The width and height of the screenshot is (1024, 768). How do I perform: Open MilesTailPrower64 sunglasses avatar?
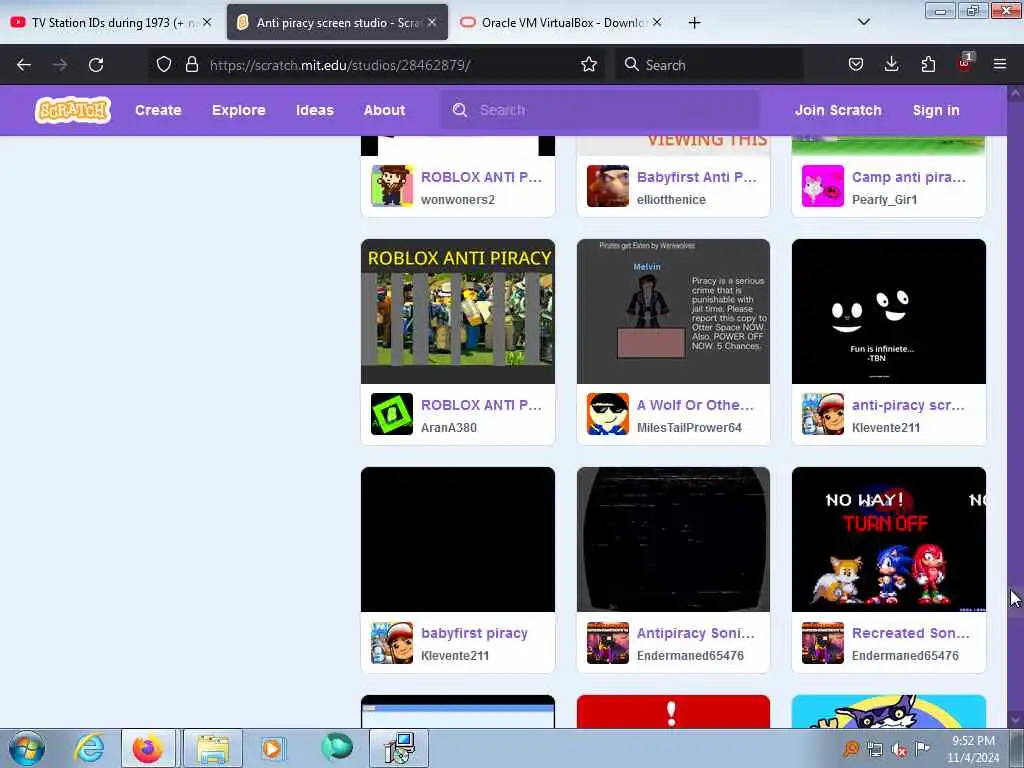coord(607,414)
